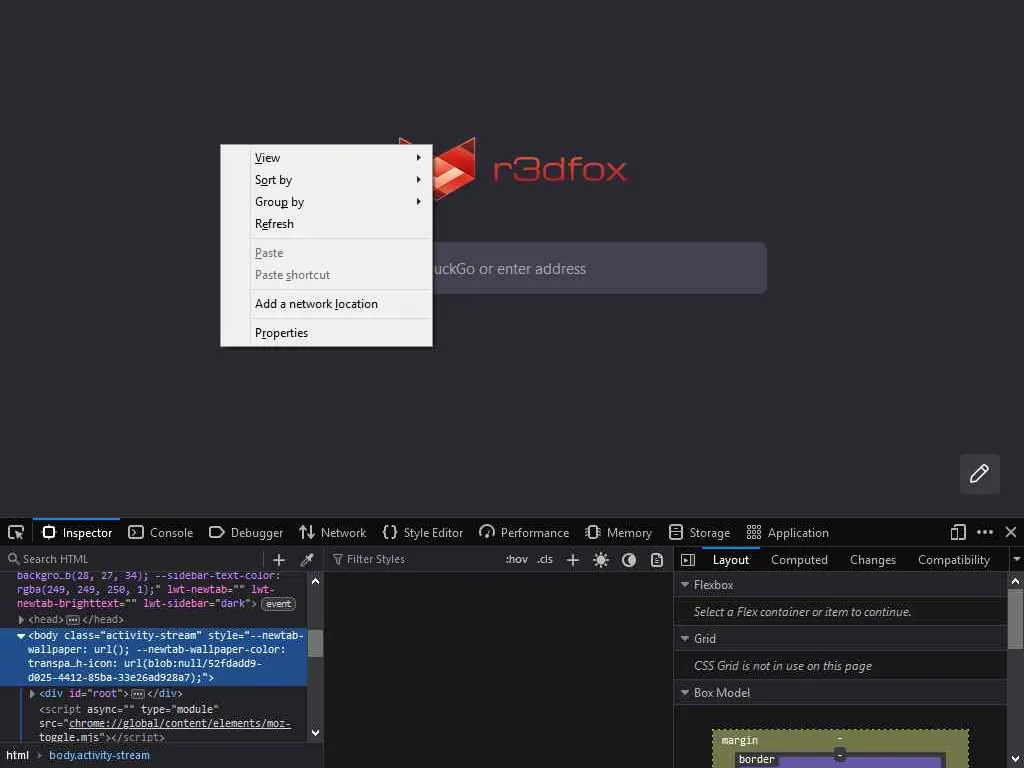Toggle print media simulation page icon
1024x768 pixels.
pos(657,560)
